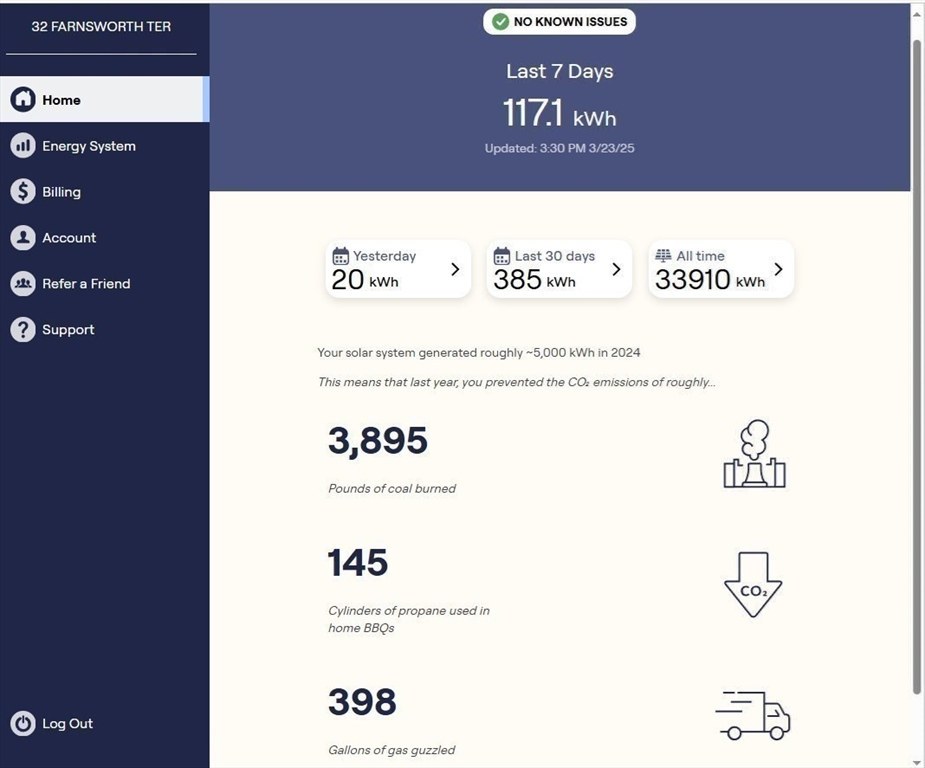Open the Account menu item
Image resolution: width=925 pixels, height=768 pixels.
104,237
